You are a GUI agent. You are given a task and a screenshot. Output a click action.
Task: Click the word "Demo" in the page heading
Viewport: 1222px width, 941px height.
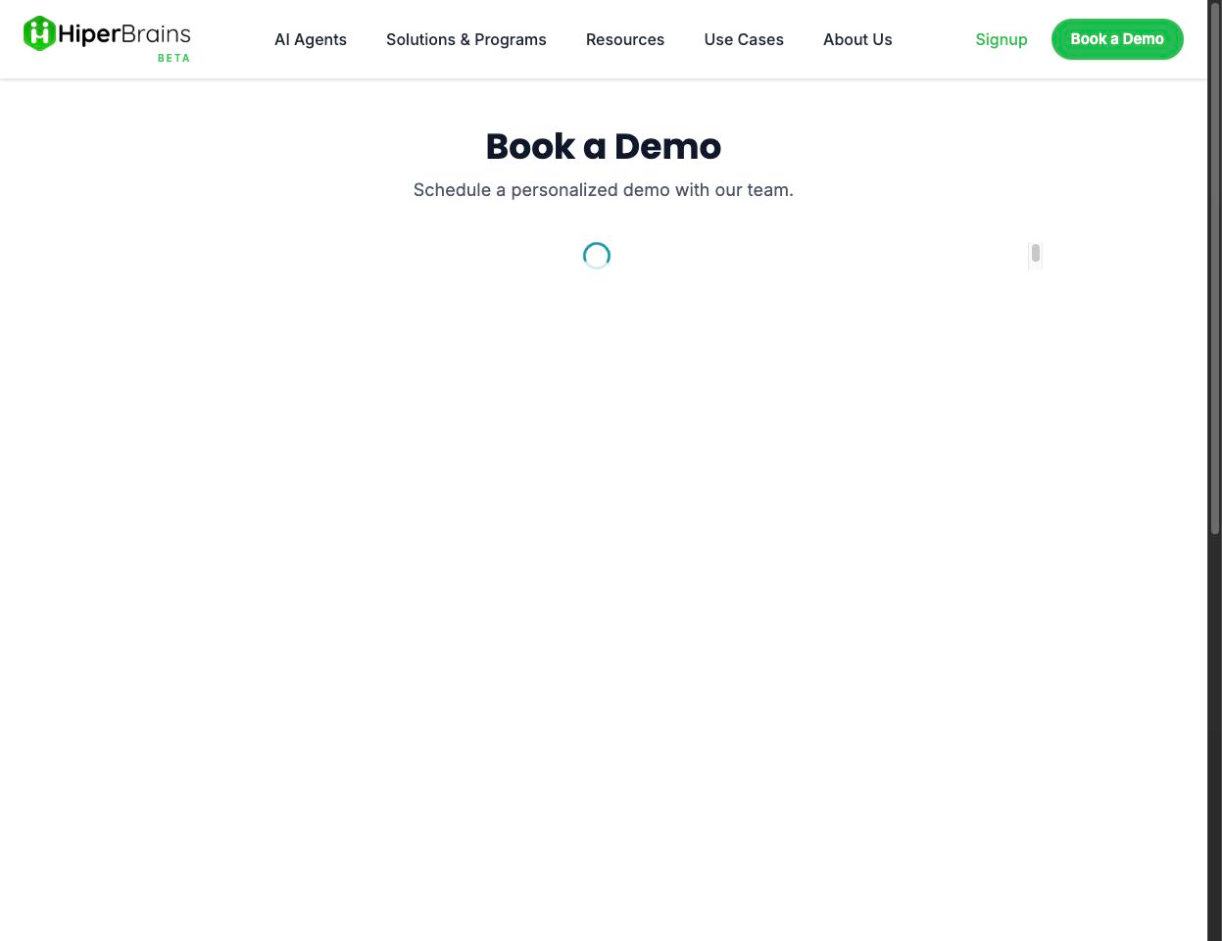pyautogui.click(x=667, y=146)
